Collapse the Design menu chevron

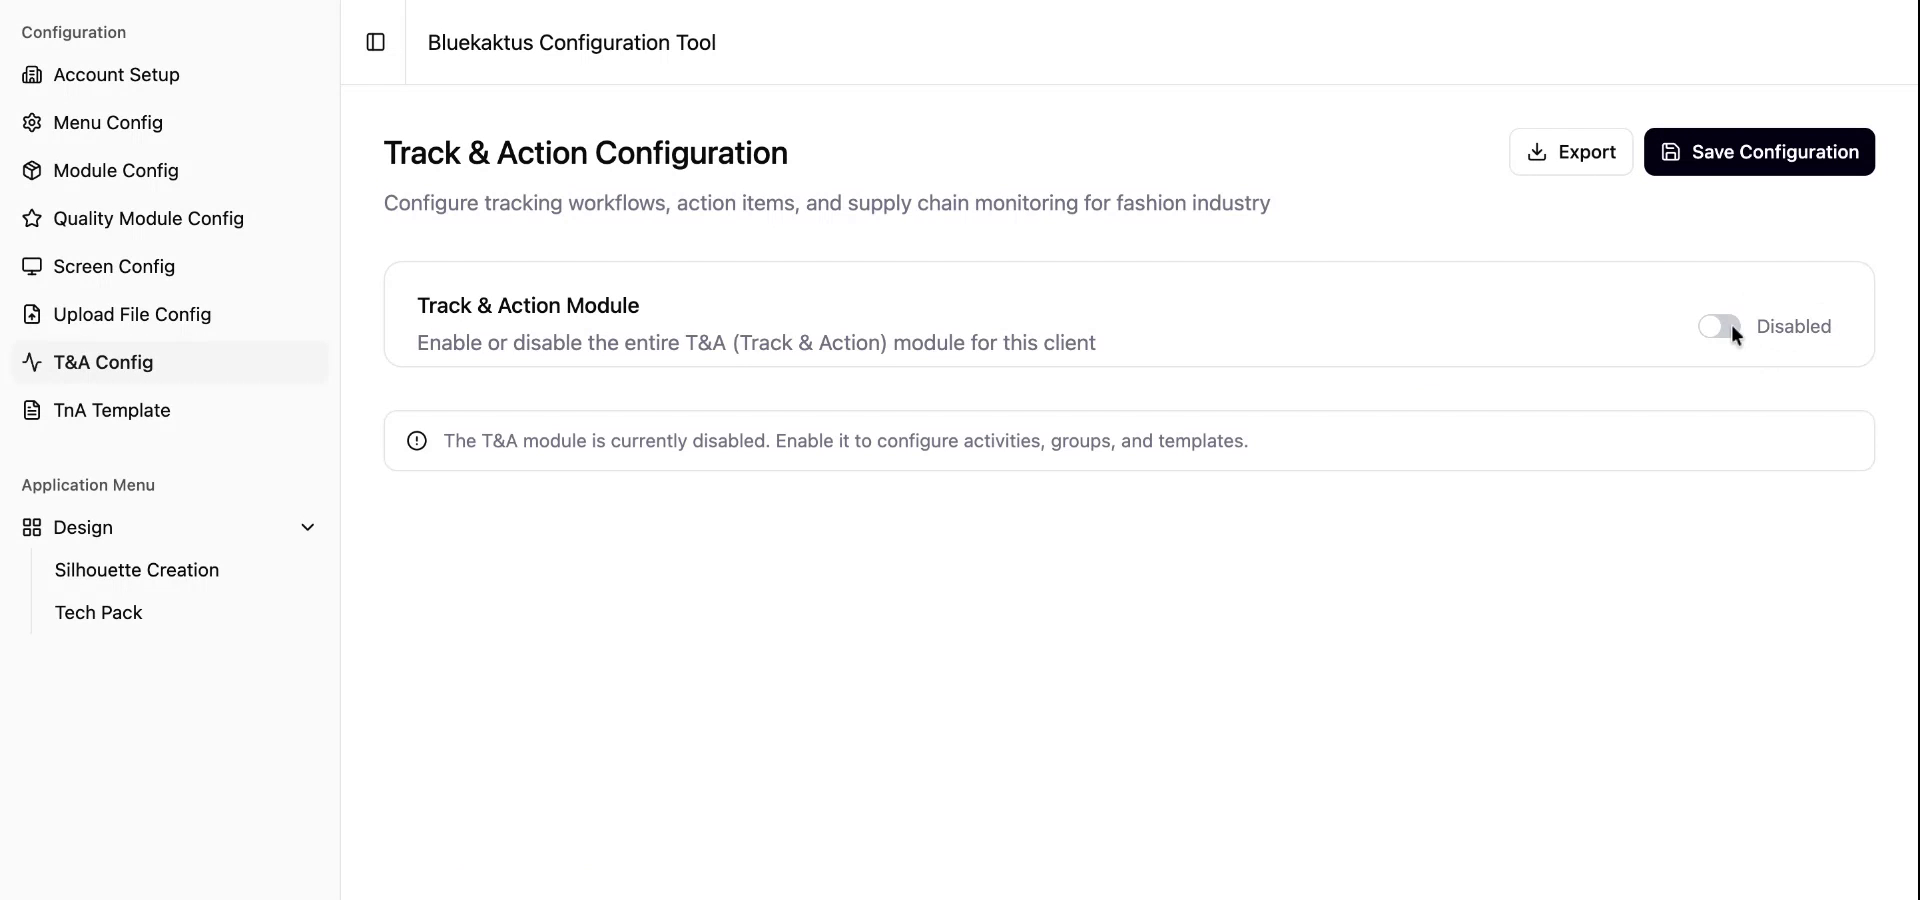pyautogui.click(x=308, y=528)
